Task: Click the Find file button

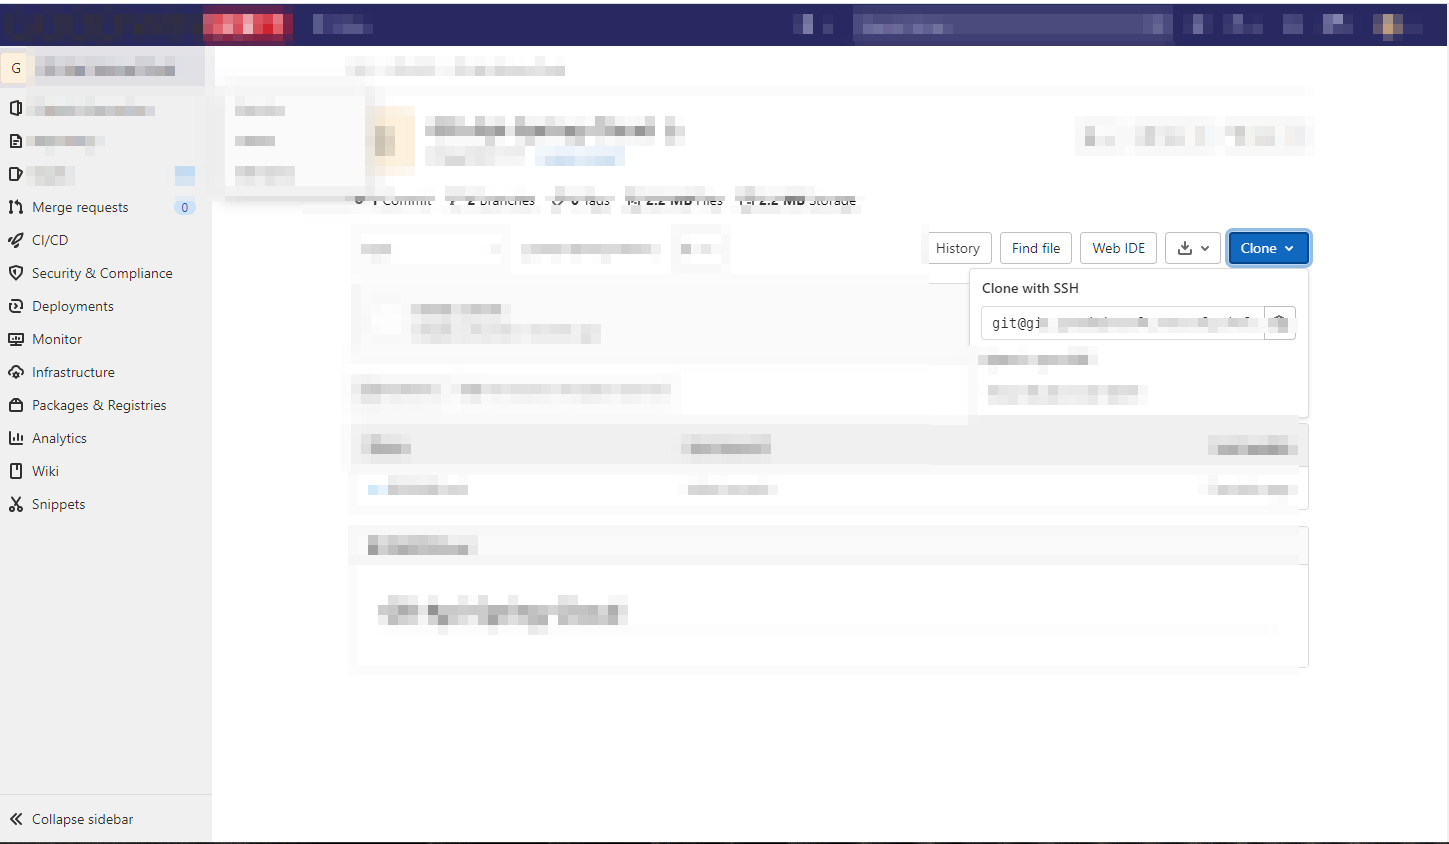Action: coord(1035,247)
